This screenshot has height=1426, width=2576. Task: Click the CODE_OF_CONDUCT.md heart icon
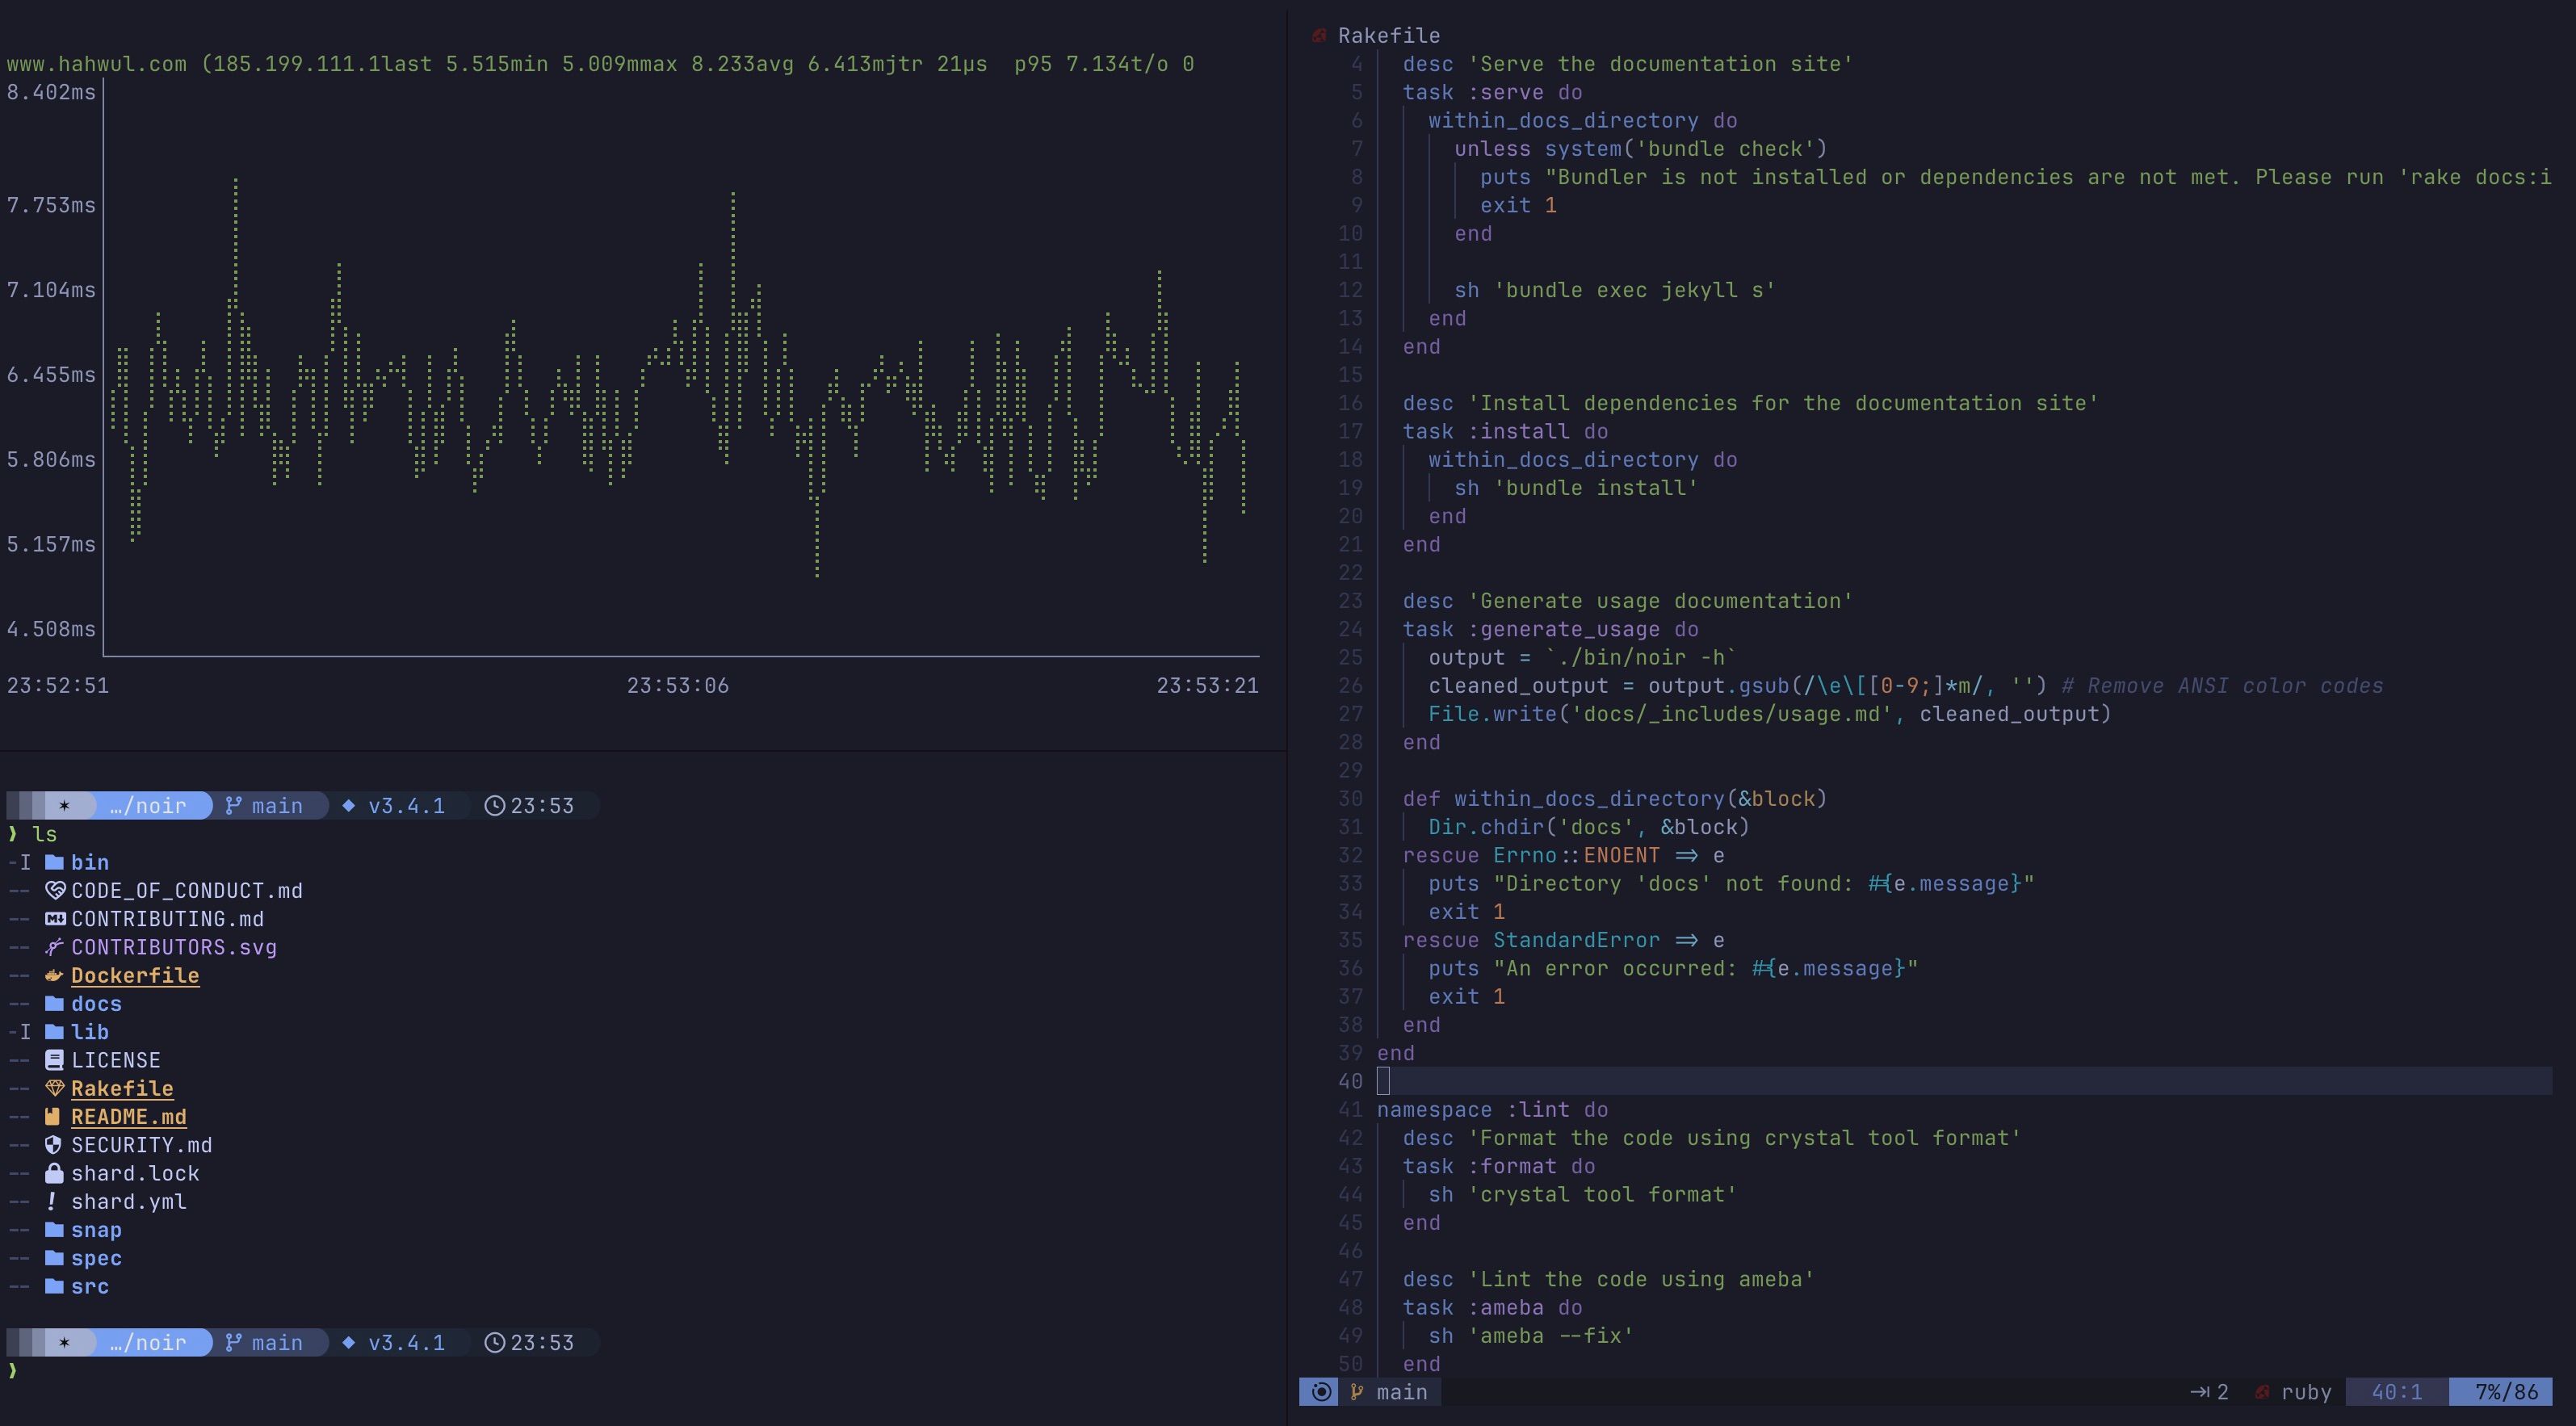pyautogui.click(x=54, y=890)
